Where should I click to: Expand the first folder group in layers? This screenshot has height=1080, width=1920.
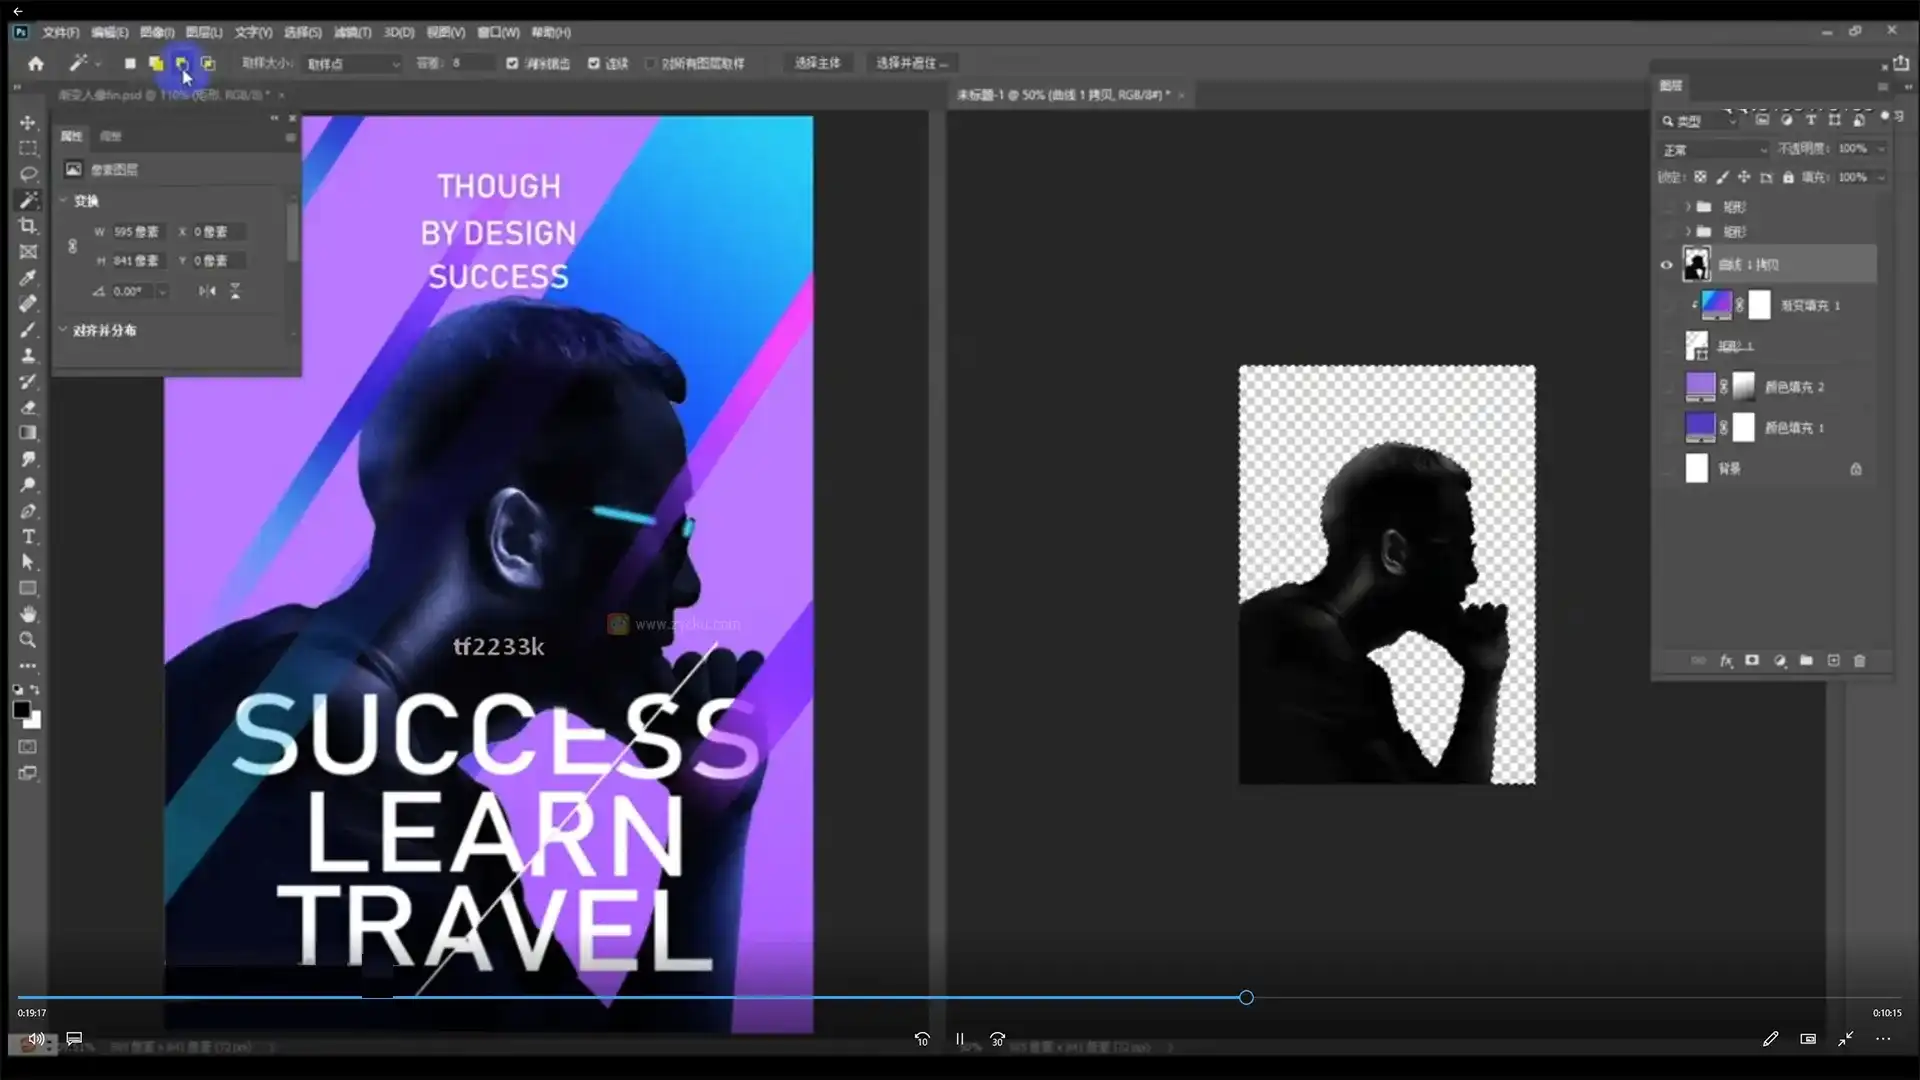(1688, 207)
